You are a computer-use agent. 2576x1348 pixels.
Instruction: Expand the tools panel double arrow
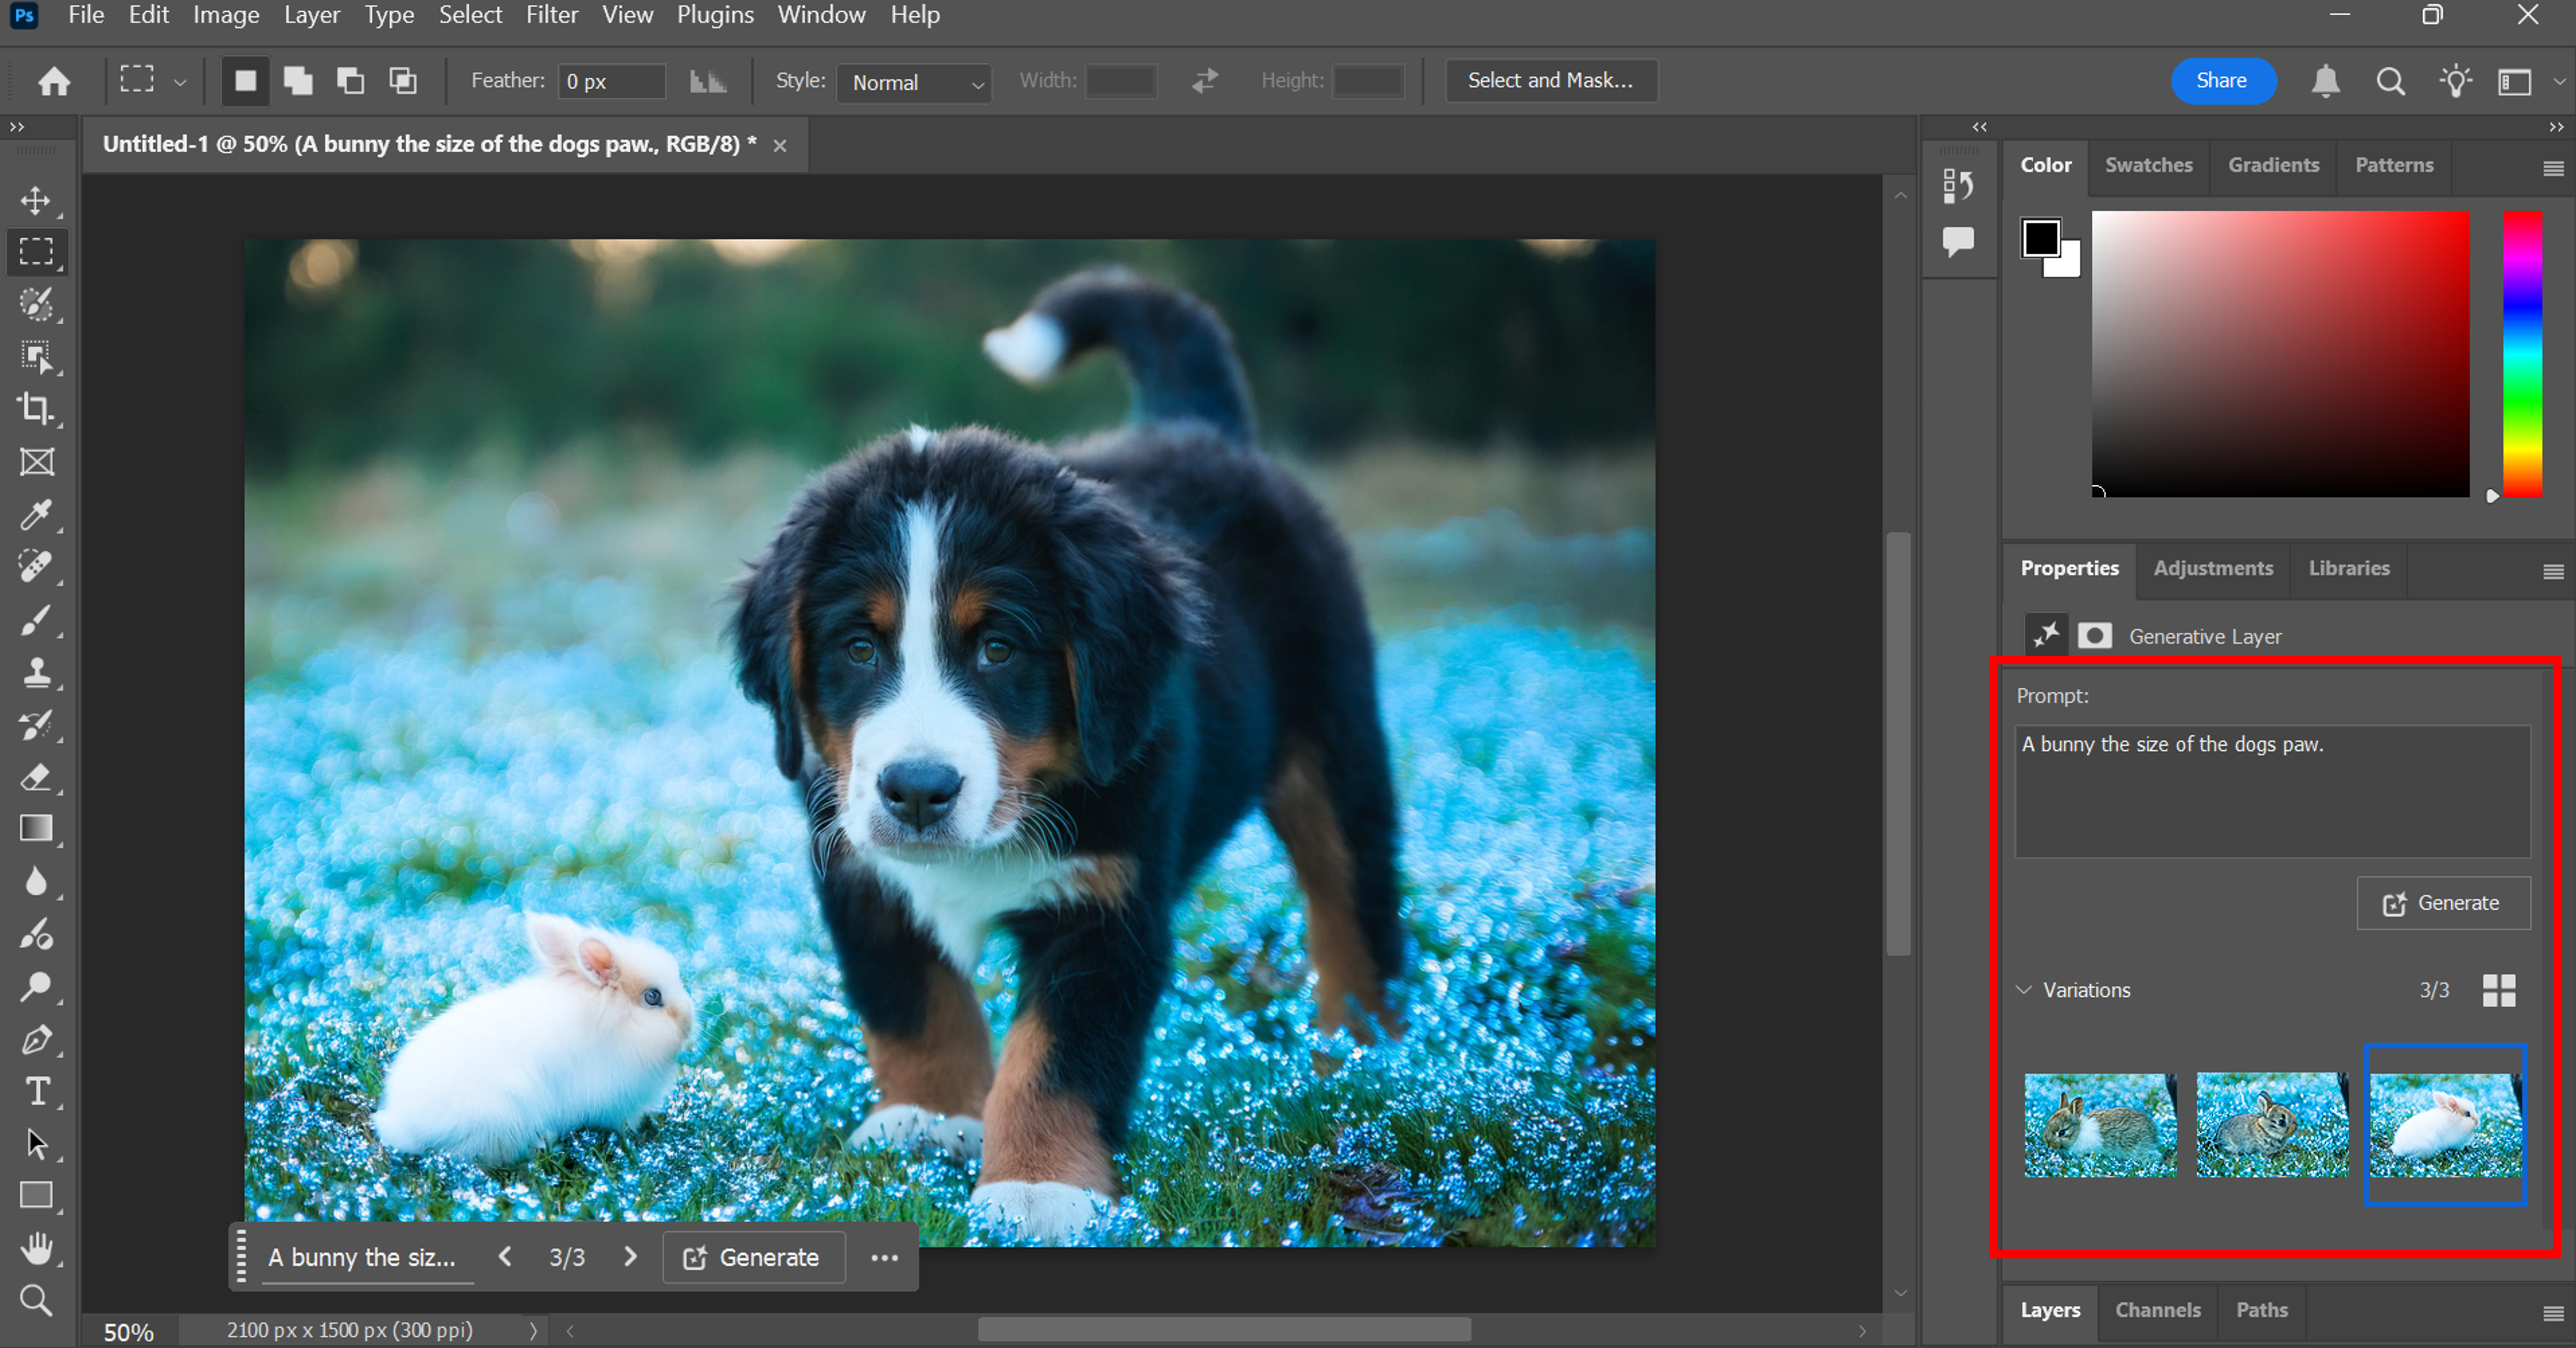(16, 127)
